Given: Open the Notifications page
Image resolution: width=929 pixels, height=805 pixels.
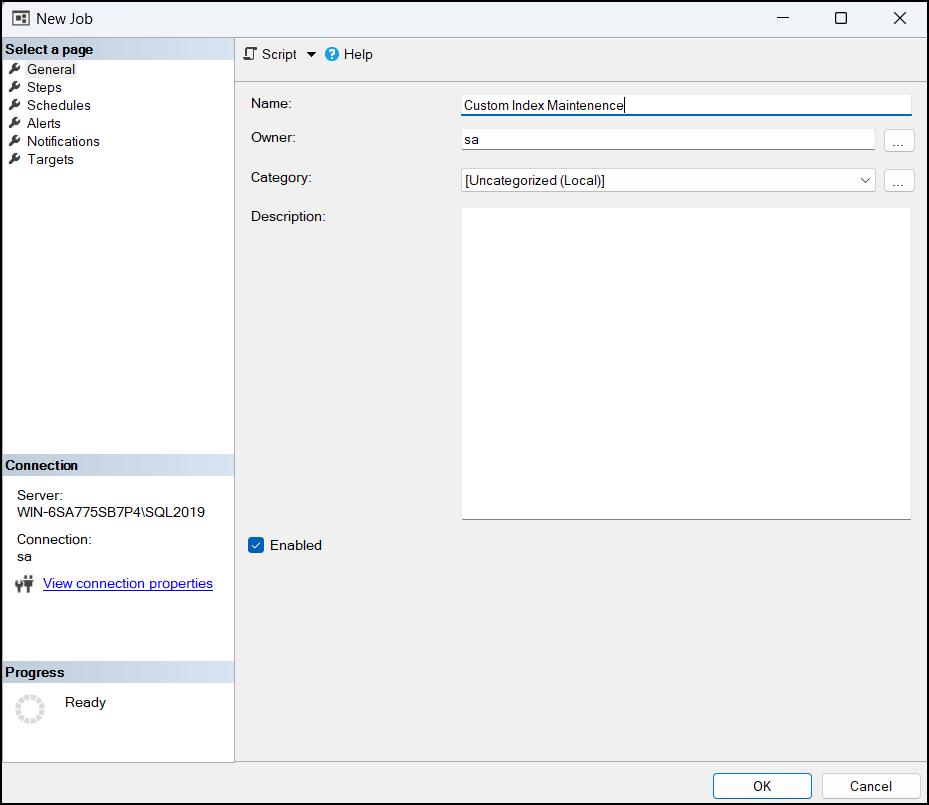Looking at the screenshot, I should click(63, 141).
